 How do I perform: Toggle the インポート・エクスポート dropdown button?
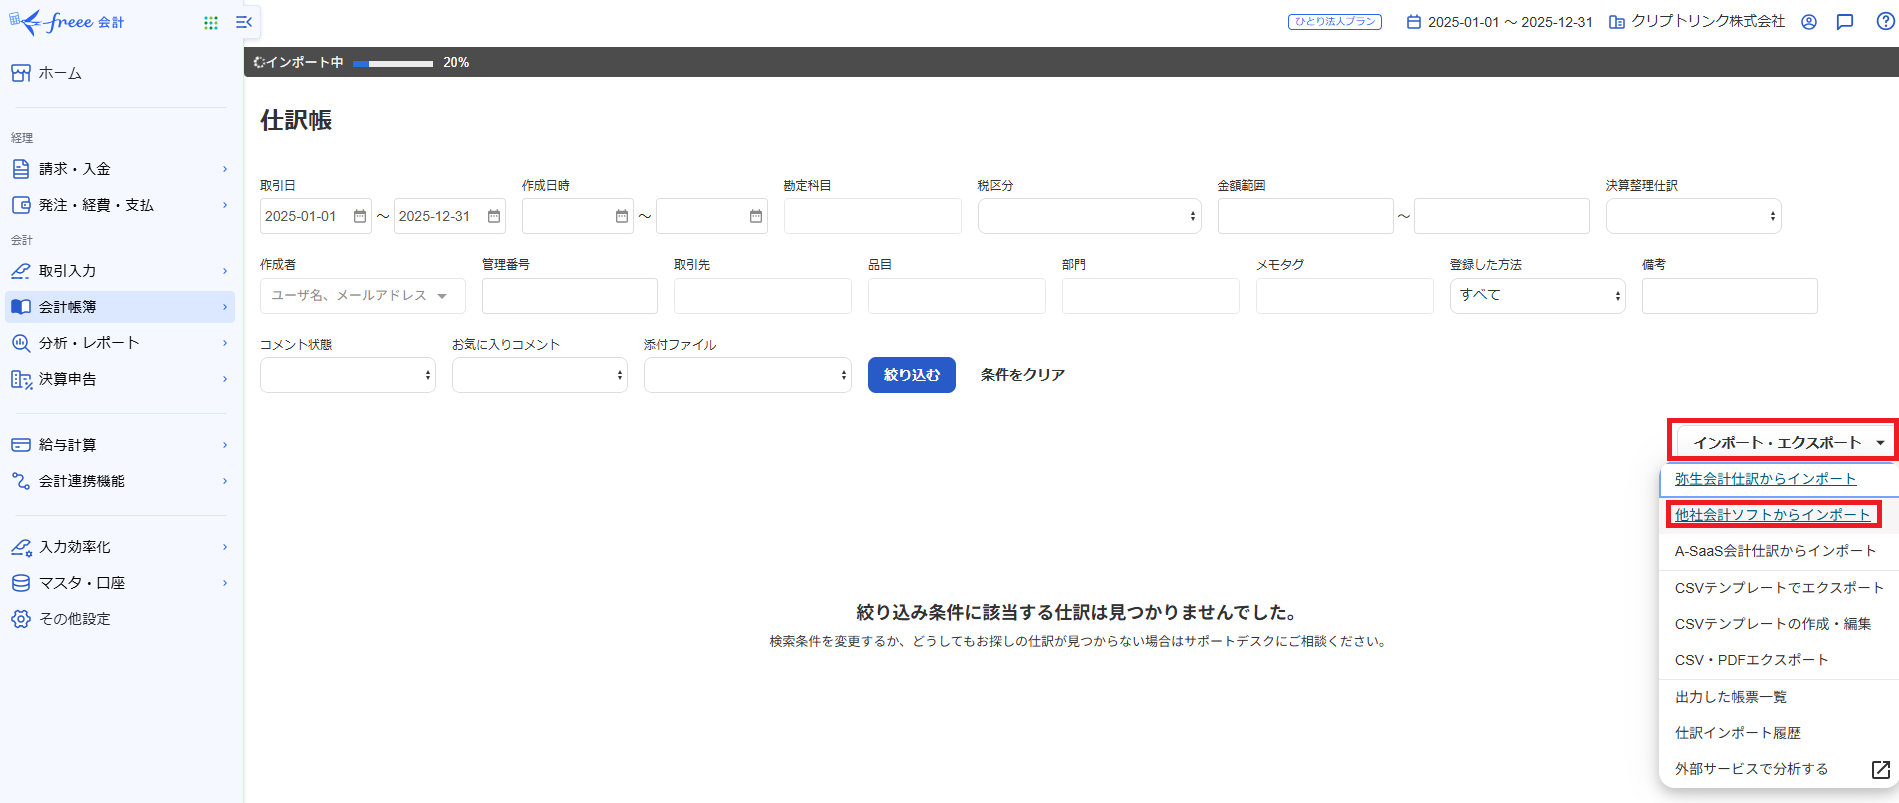pyautogui.click(x=1785, y=443)
